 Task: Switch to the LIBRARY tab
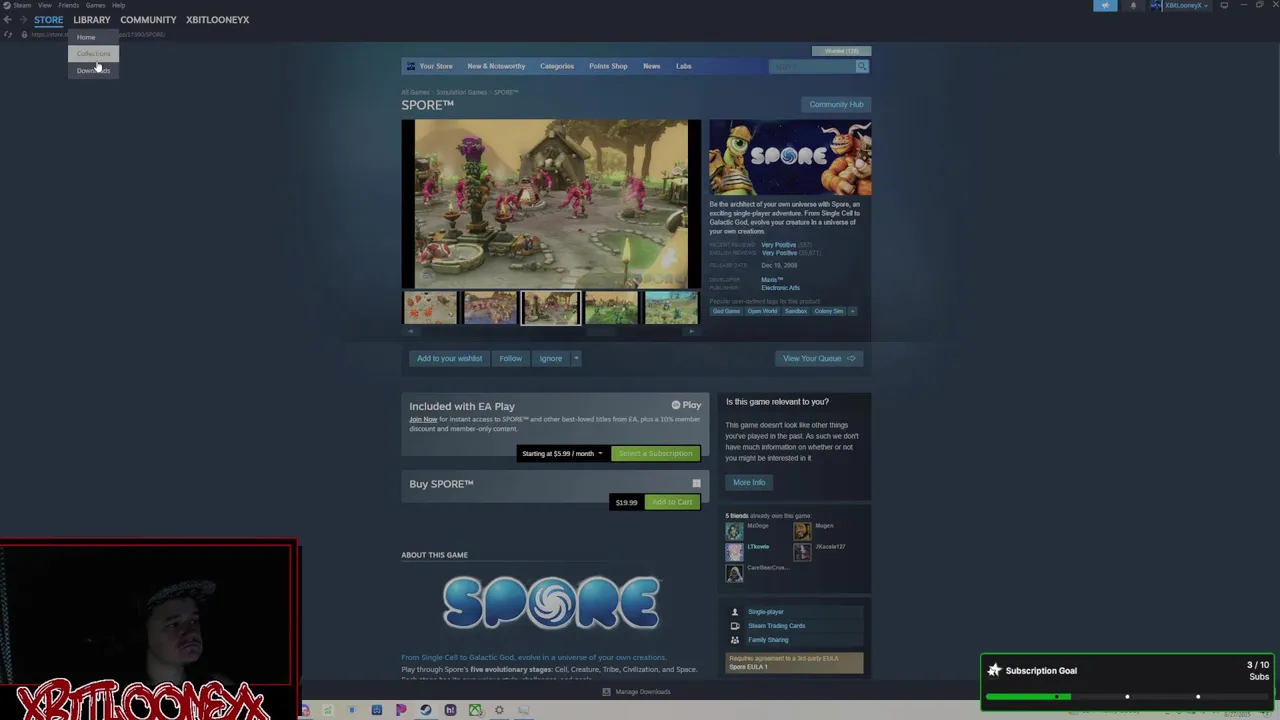(91, 20)
